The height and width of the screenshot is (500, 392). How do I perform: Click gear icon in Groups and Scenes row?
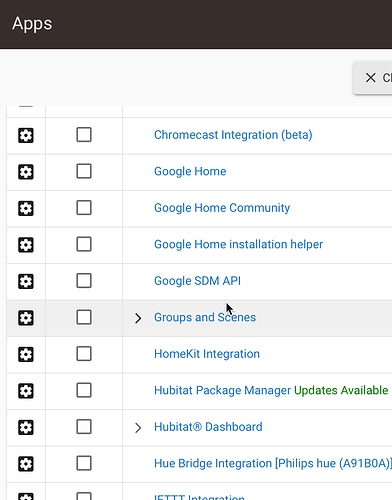click(x=26, y=318)
